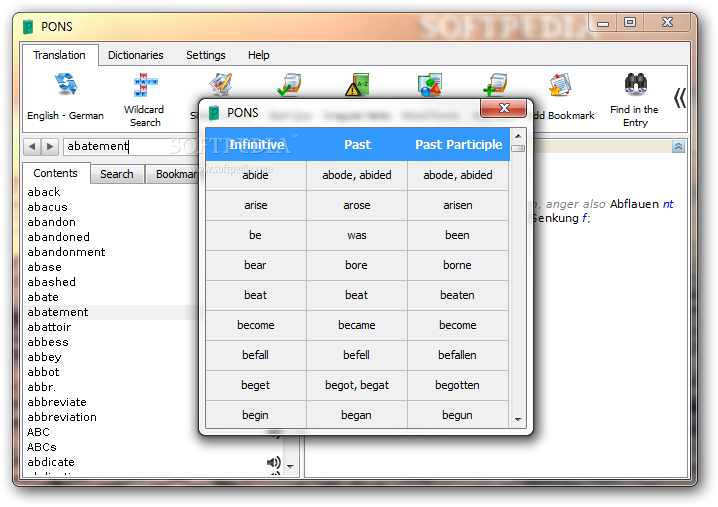Click the Past column header
The height and width of the screenshot is (507, 718).
click(x=357, y=145)
